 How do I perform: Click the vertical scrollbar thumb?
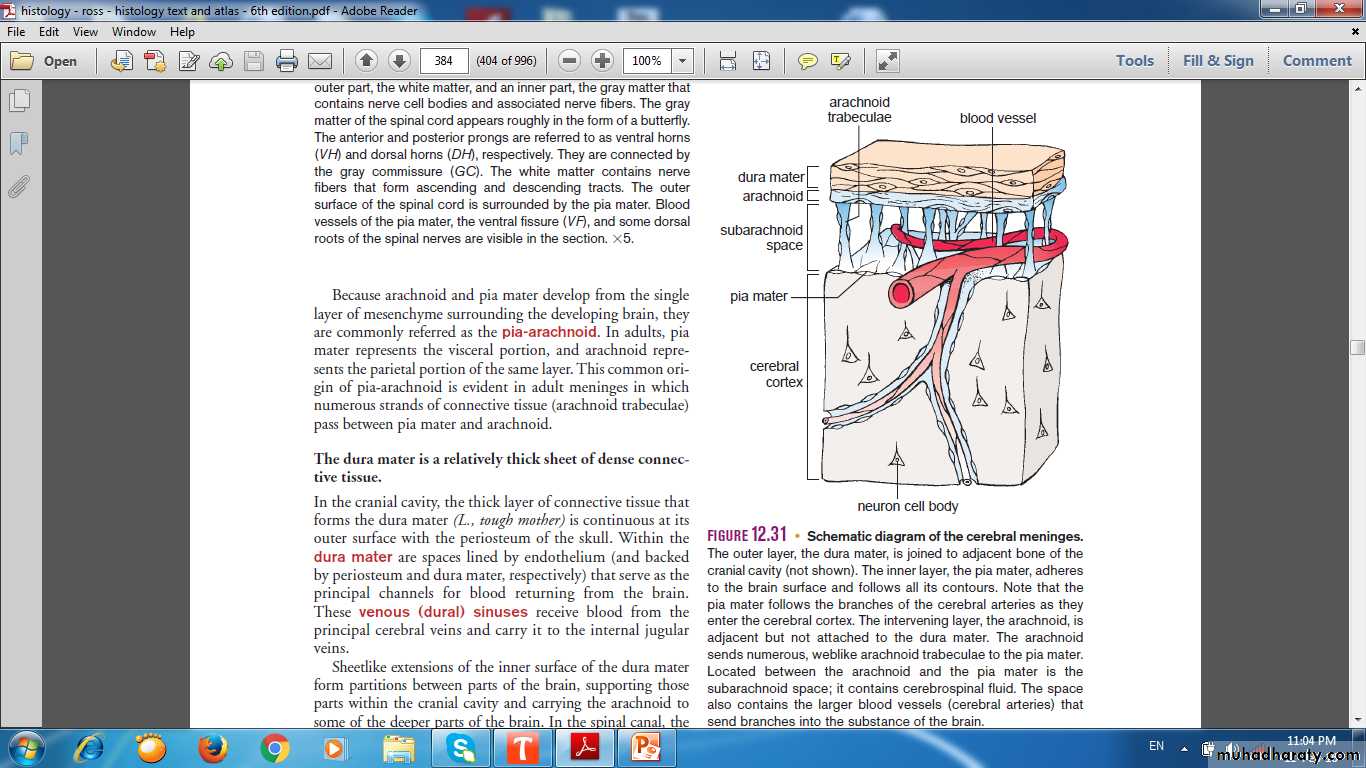coord(1357,347)
